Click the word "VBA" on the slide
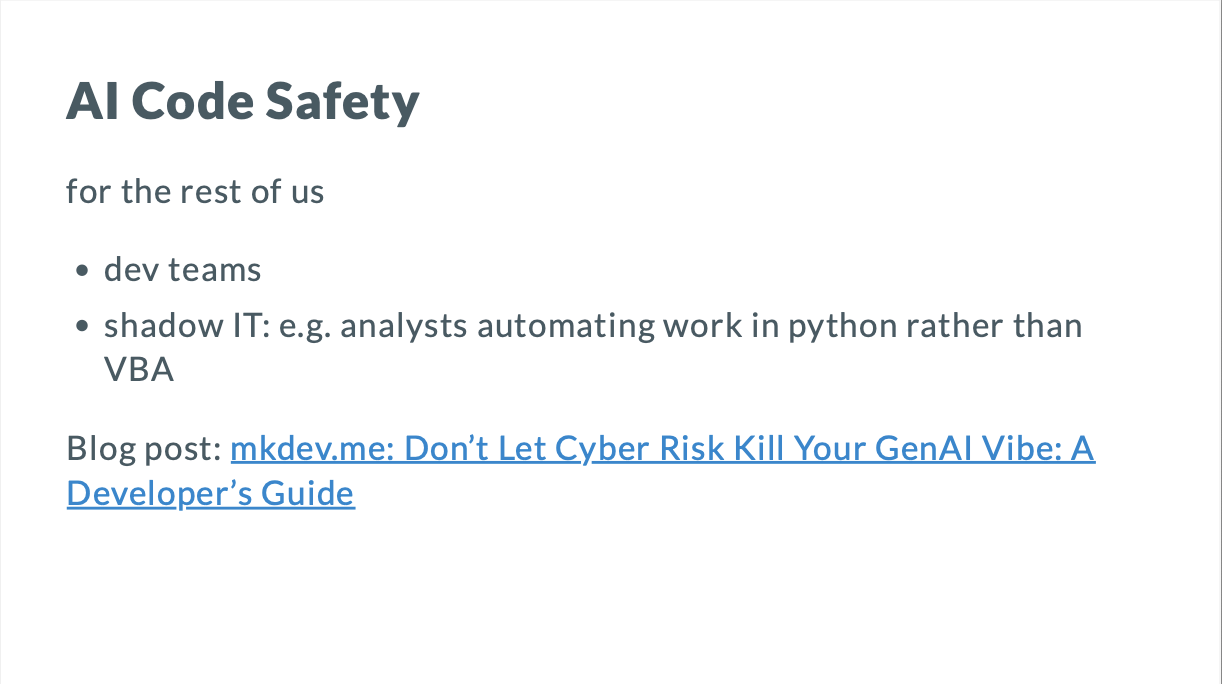This screenshot has width=1222, height=684. tap(139, 371)
